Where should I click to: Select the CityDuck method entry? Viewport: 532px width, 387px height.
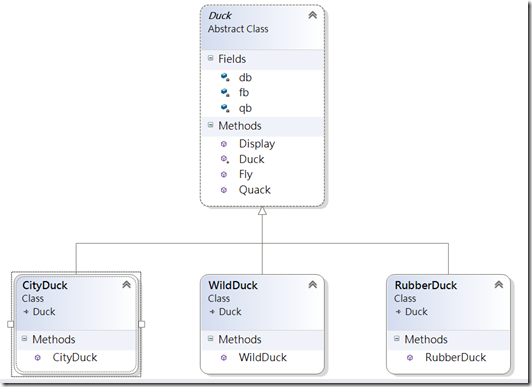click(75, 357)
